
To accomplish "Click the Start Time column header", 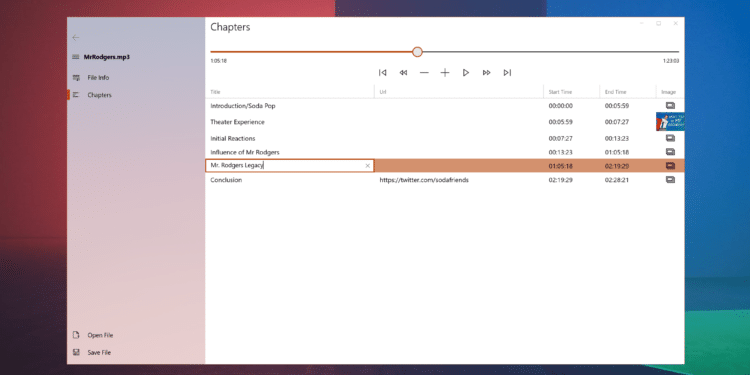I will pos(560,92).
